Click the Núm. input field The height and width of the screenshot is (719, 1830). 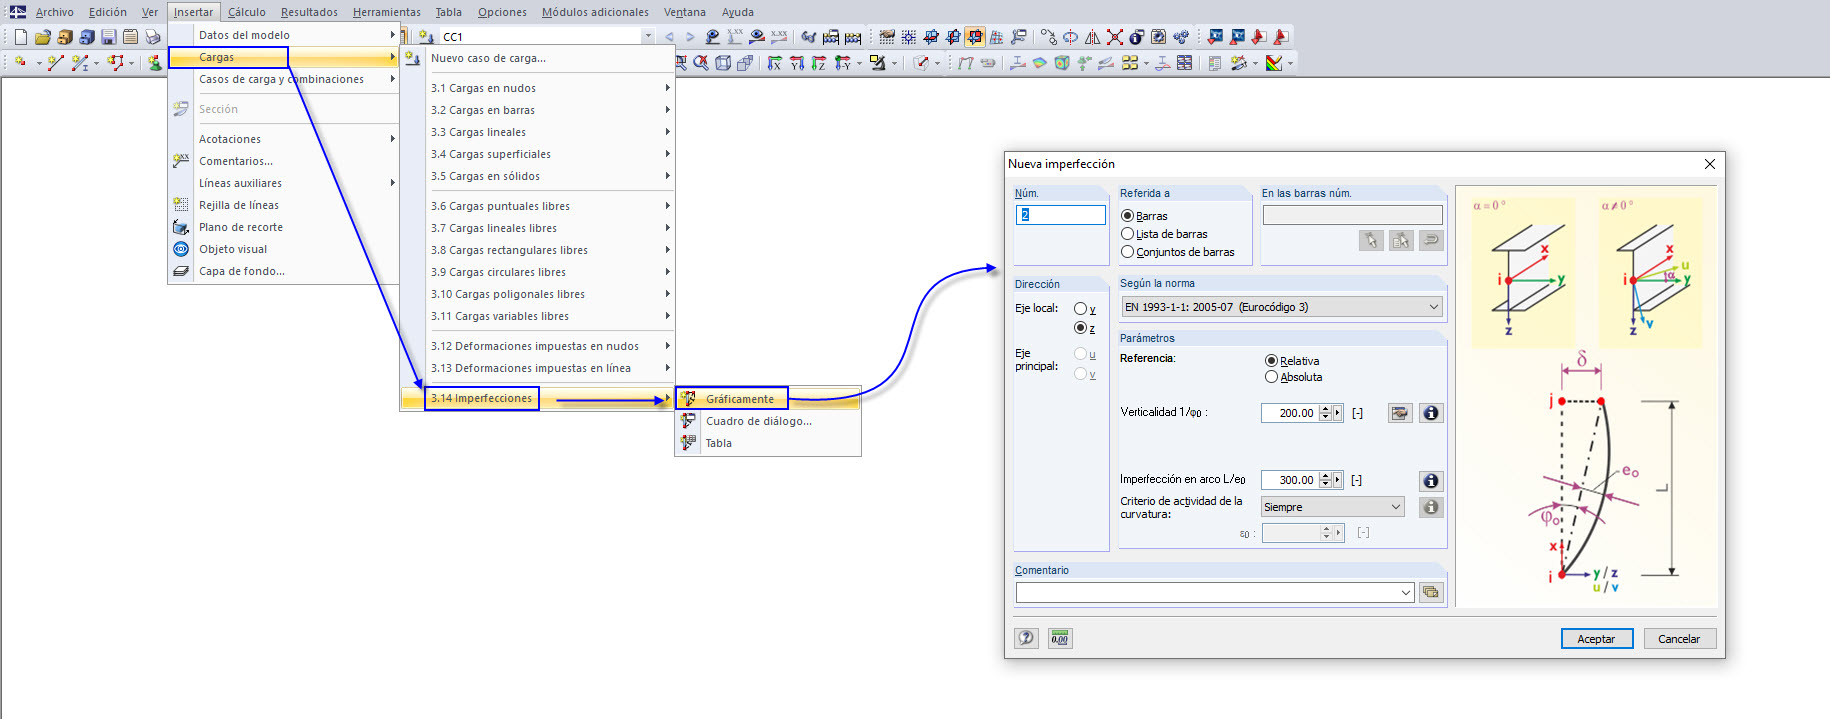(x=1061, y=215)
